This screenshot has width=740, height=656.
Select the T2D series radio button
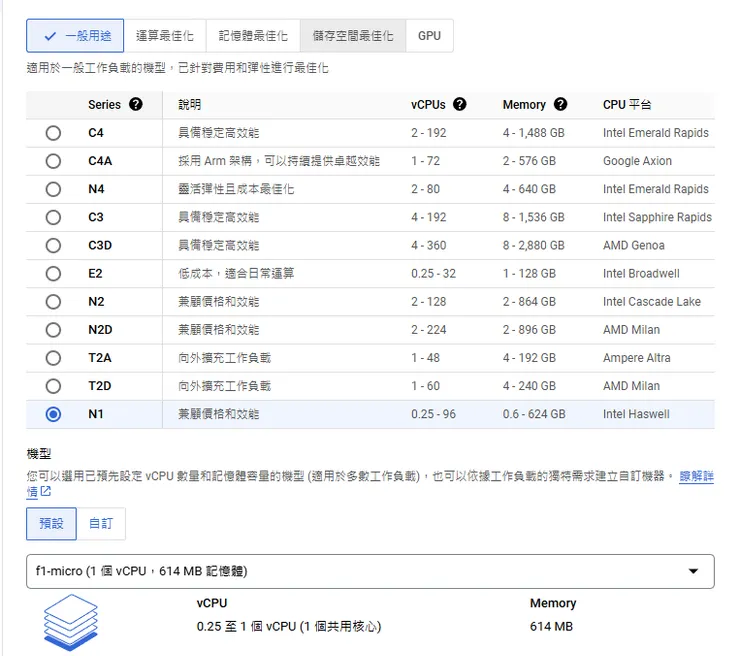[53, 386]
